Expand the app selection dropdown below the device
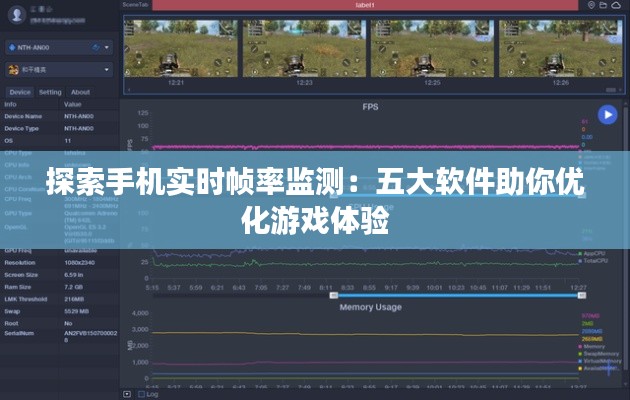 click(107, 70)
